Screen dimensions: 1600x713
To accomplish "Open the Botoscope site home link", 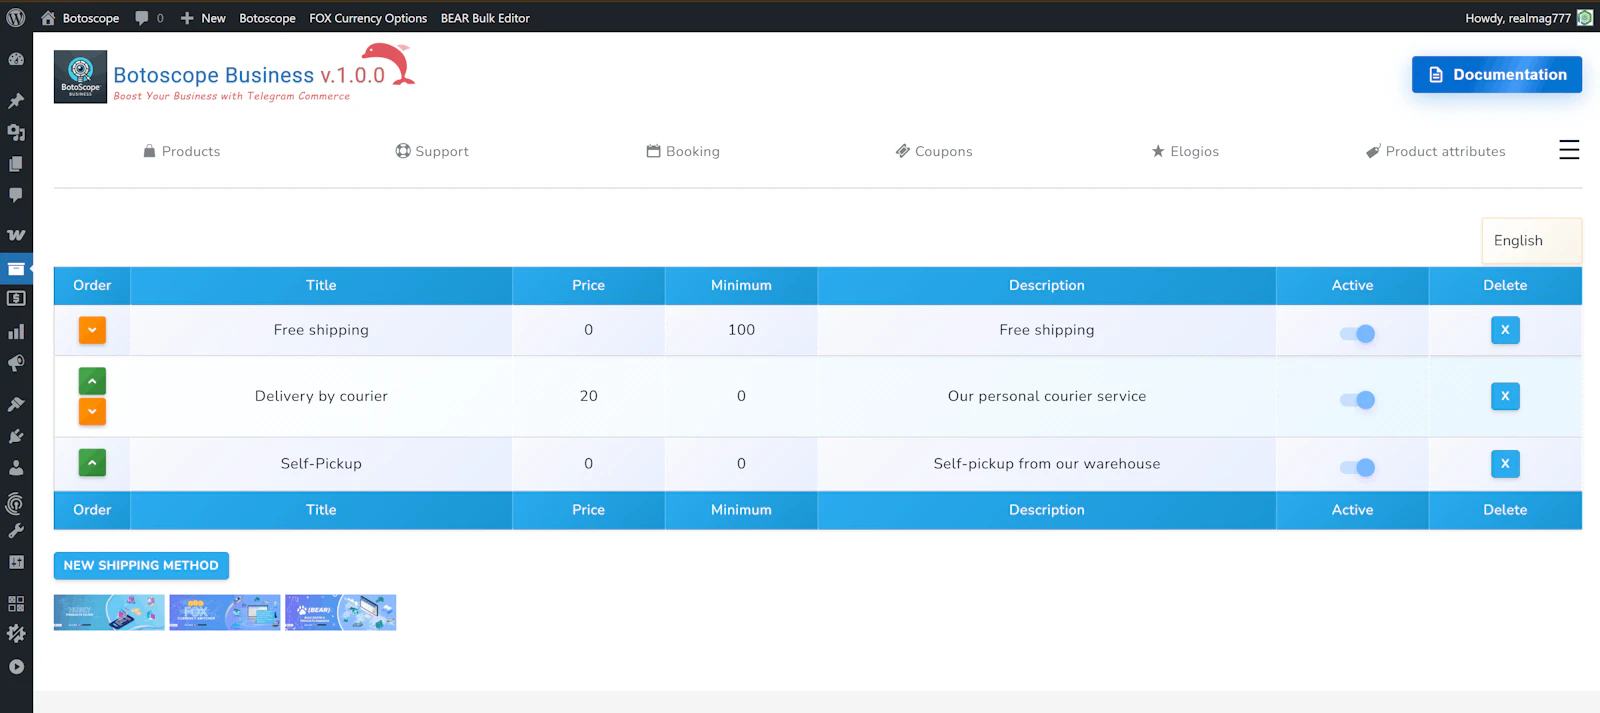I will [x=80, y=18].
